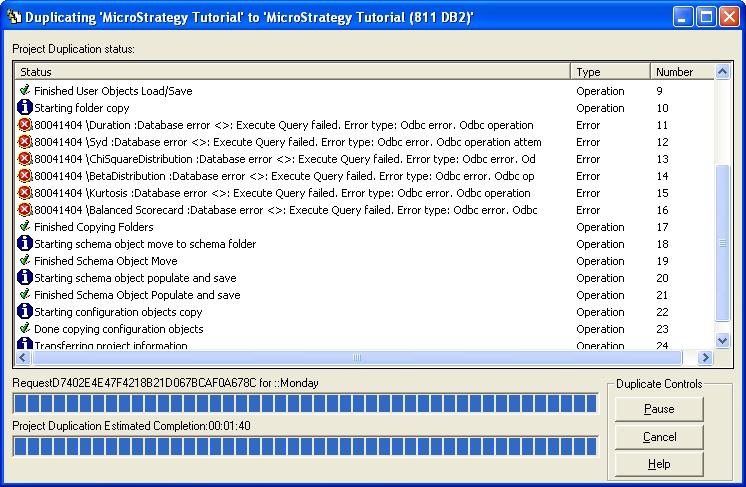The width and height of the screenshot is (746, 487).
Task: Click the horizontal scrollbar thumb
Action: [357, 358]
